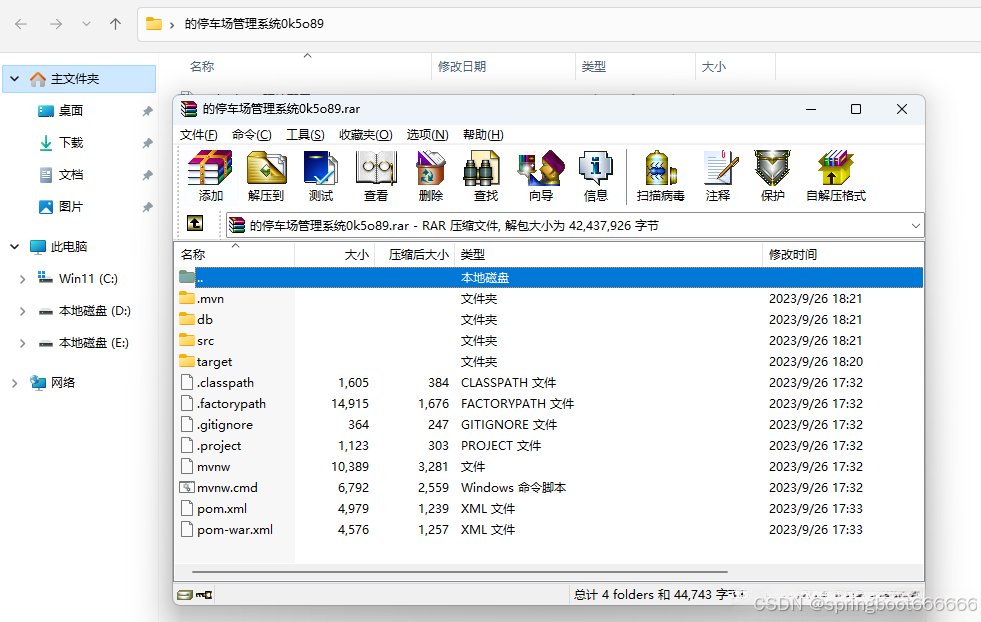The width and height of the screenshot is (981, 622).
Task: Click the 解压到 (Extract To) toolbar icon
Action: point(267,168)
